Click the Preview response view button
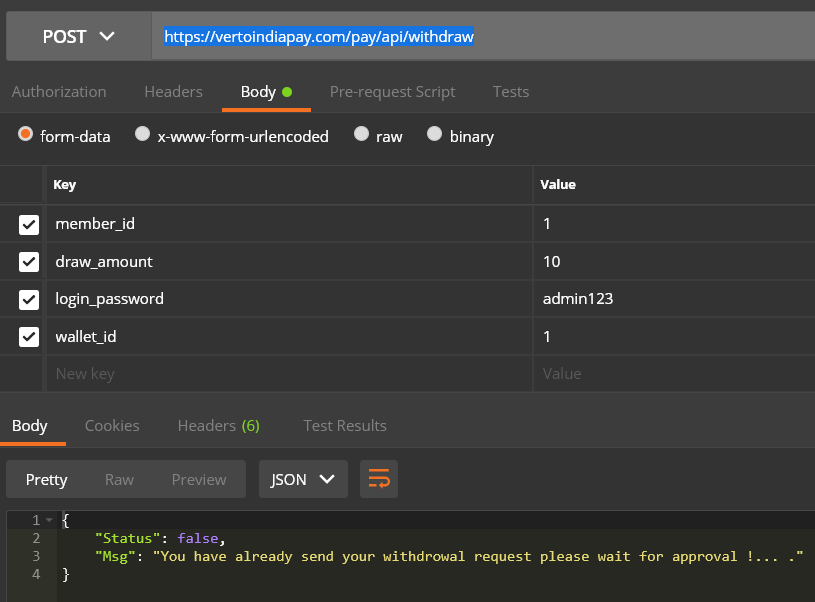Viewport: 815px width, 602px height. pyautogui.click(x=199, y=480)
